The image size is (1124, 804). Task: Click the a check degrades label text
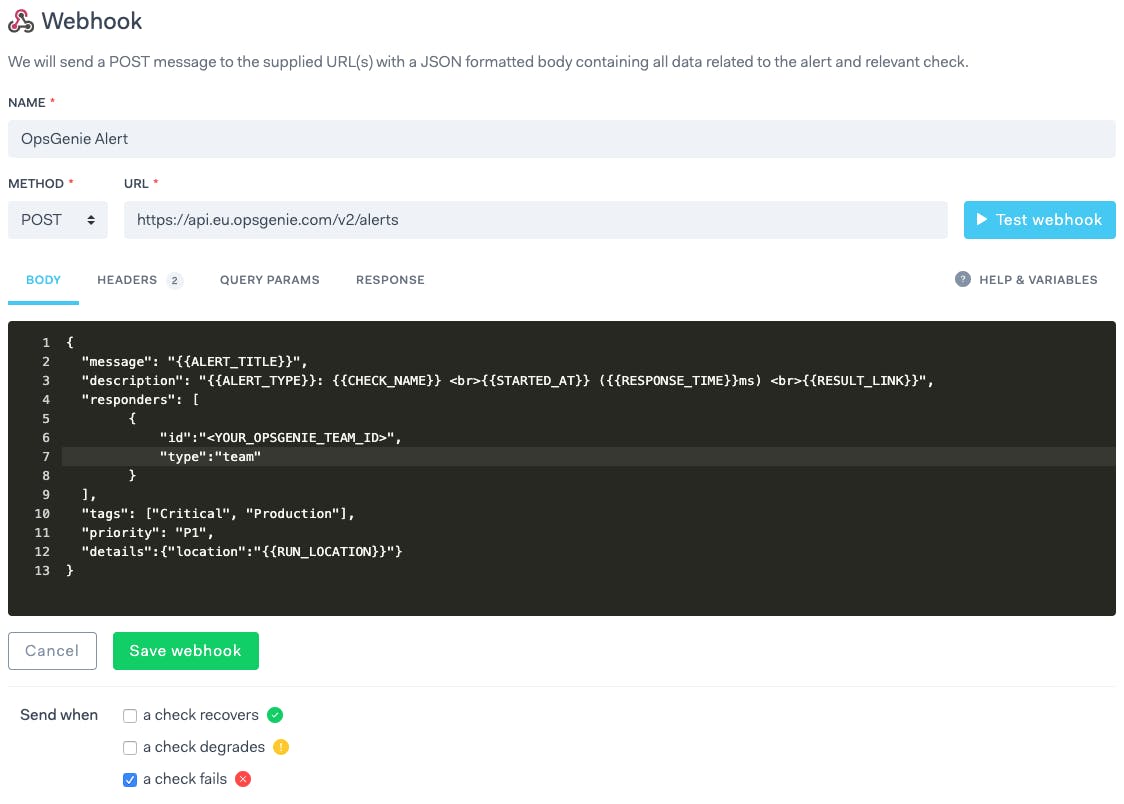click(x=204, y=747)
